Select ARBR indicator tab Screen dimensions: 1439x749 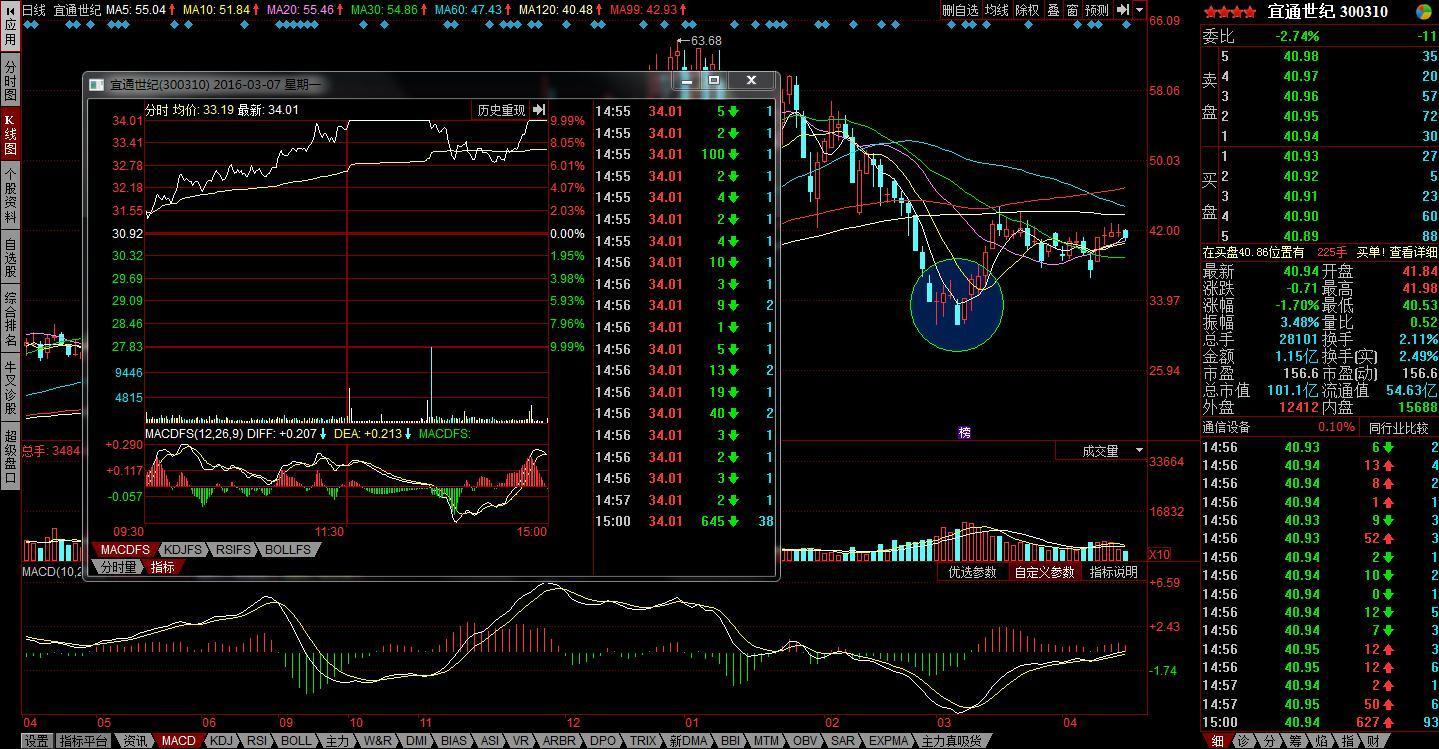coord(558,741)
